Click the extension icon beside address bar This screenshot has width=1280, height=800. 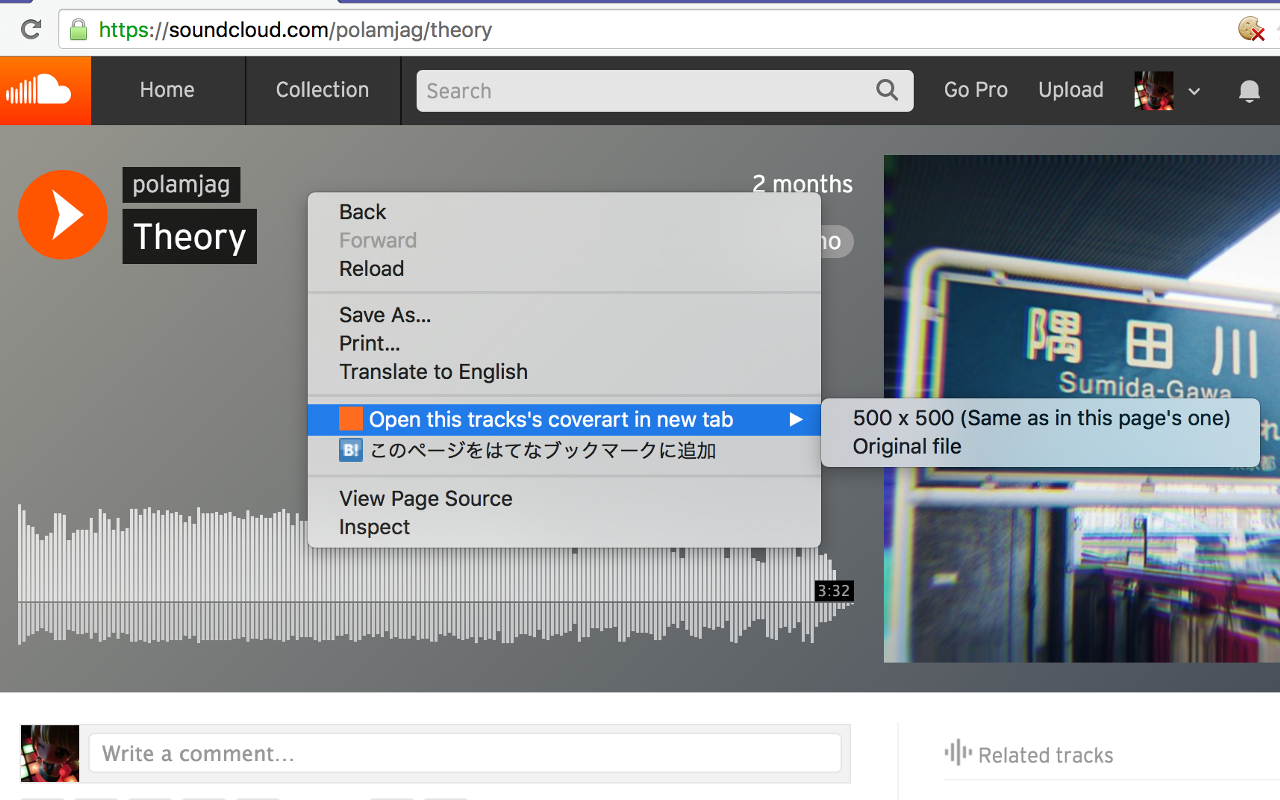point(1249,29)
